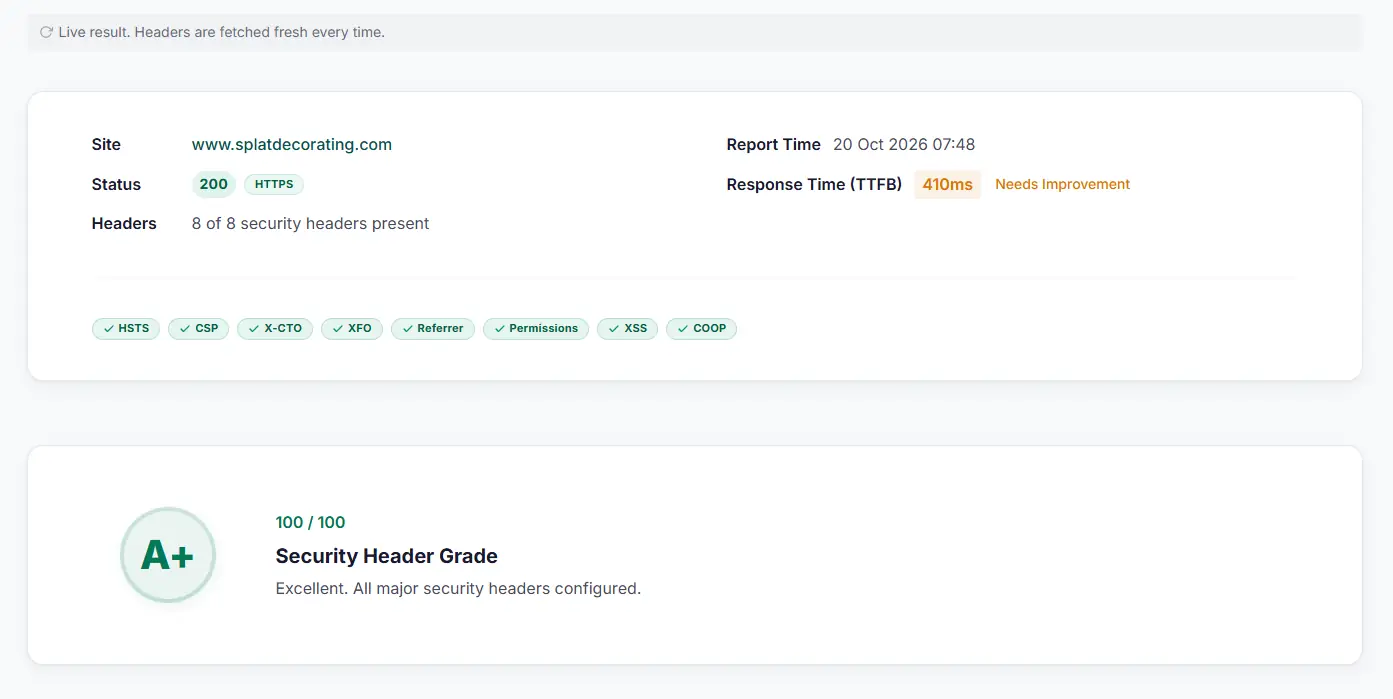Select the XFO header chip

(352, 328)
